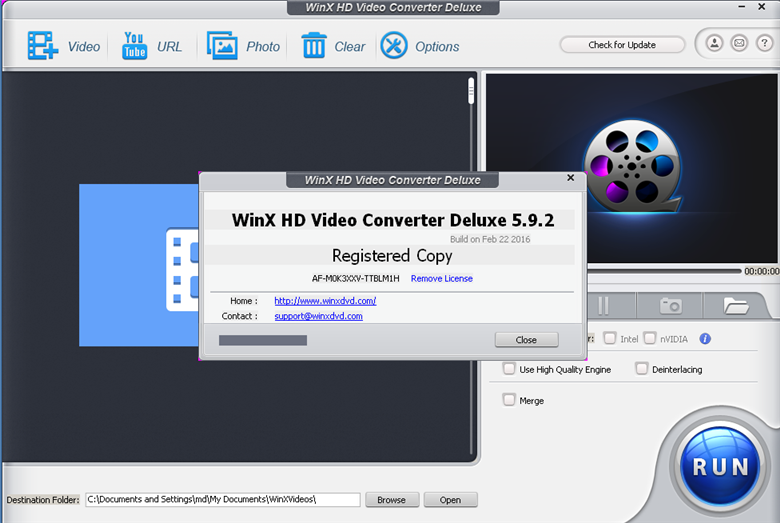The image size is (780, 523).
Task: Enable the nVIDIA hardware acceleration checkbox
Action: coord(650,339)
